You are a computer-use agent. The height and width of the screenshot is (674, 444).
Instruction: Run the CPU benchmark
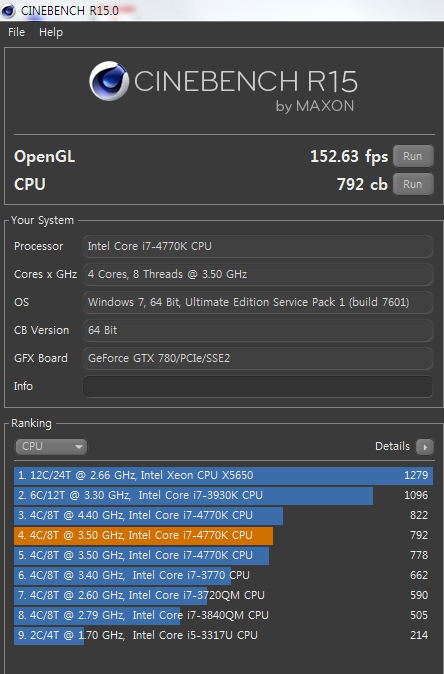click(x=413, y=184)
